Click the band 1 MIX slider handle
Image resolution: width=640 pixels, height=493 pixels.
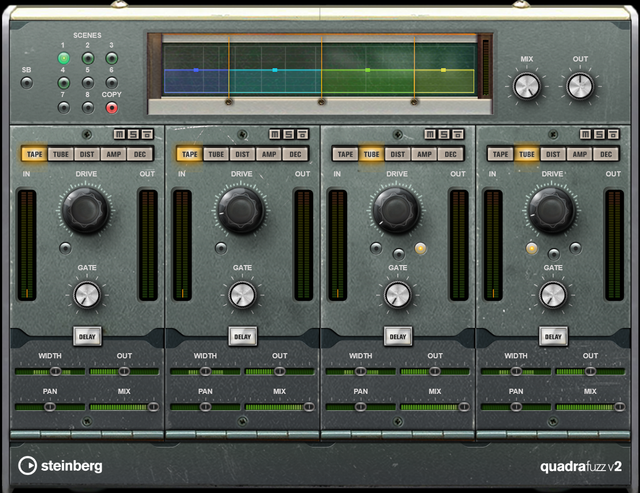point(153,407)
